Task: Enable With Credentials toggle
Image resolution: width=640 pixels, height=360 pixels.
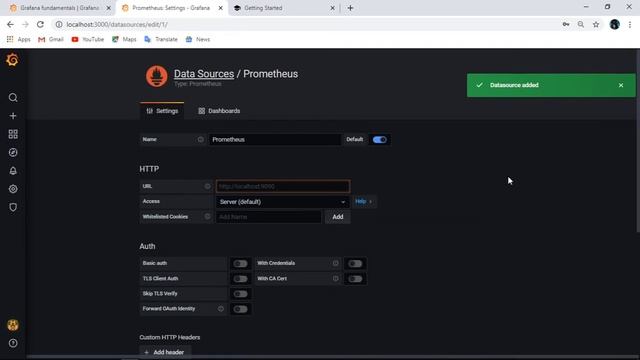Action: tap(355, 264)
